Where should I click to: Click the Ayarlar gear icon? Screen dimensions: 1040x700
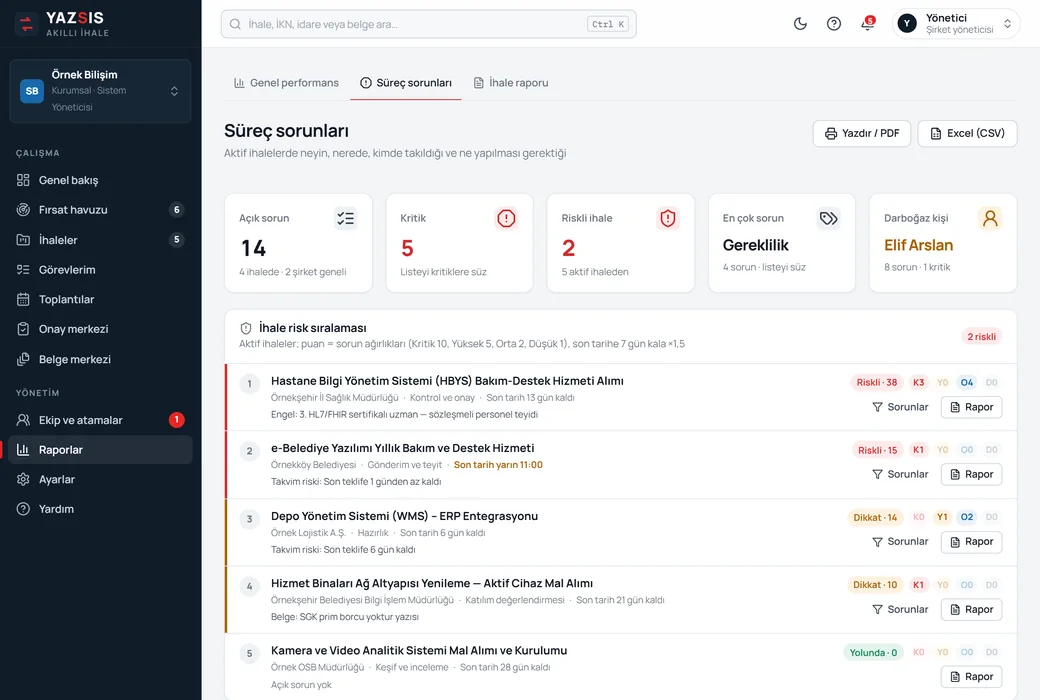[23, 479]
